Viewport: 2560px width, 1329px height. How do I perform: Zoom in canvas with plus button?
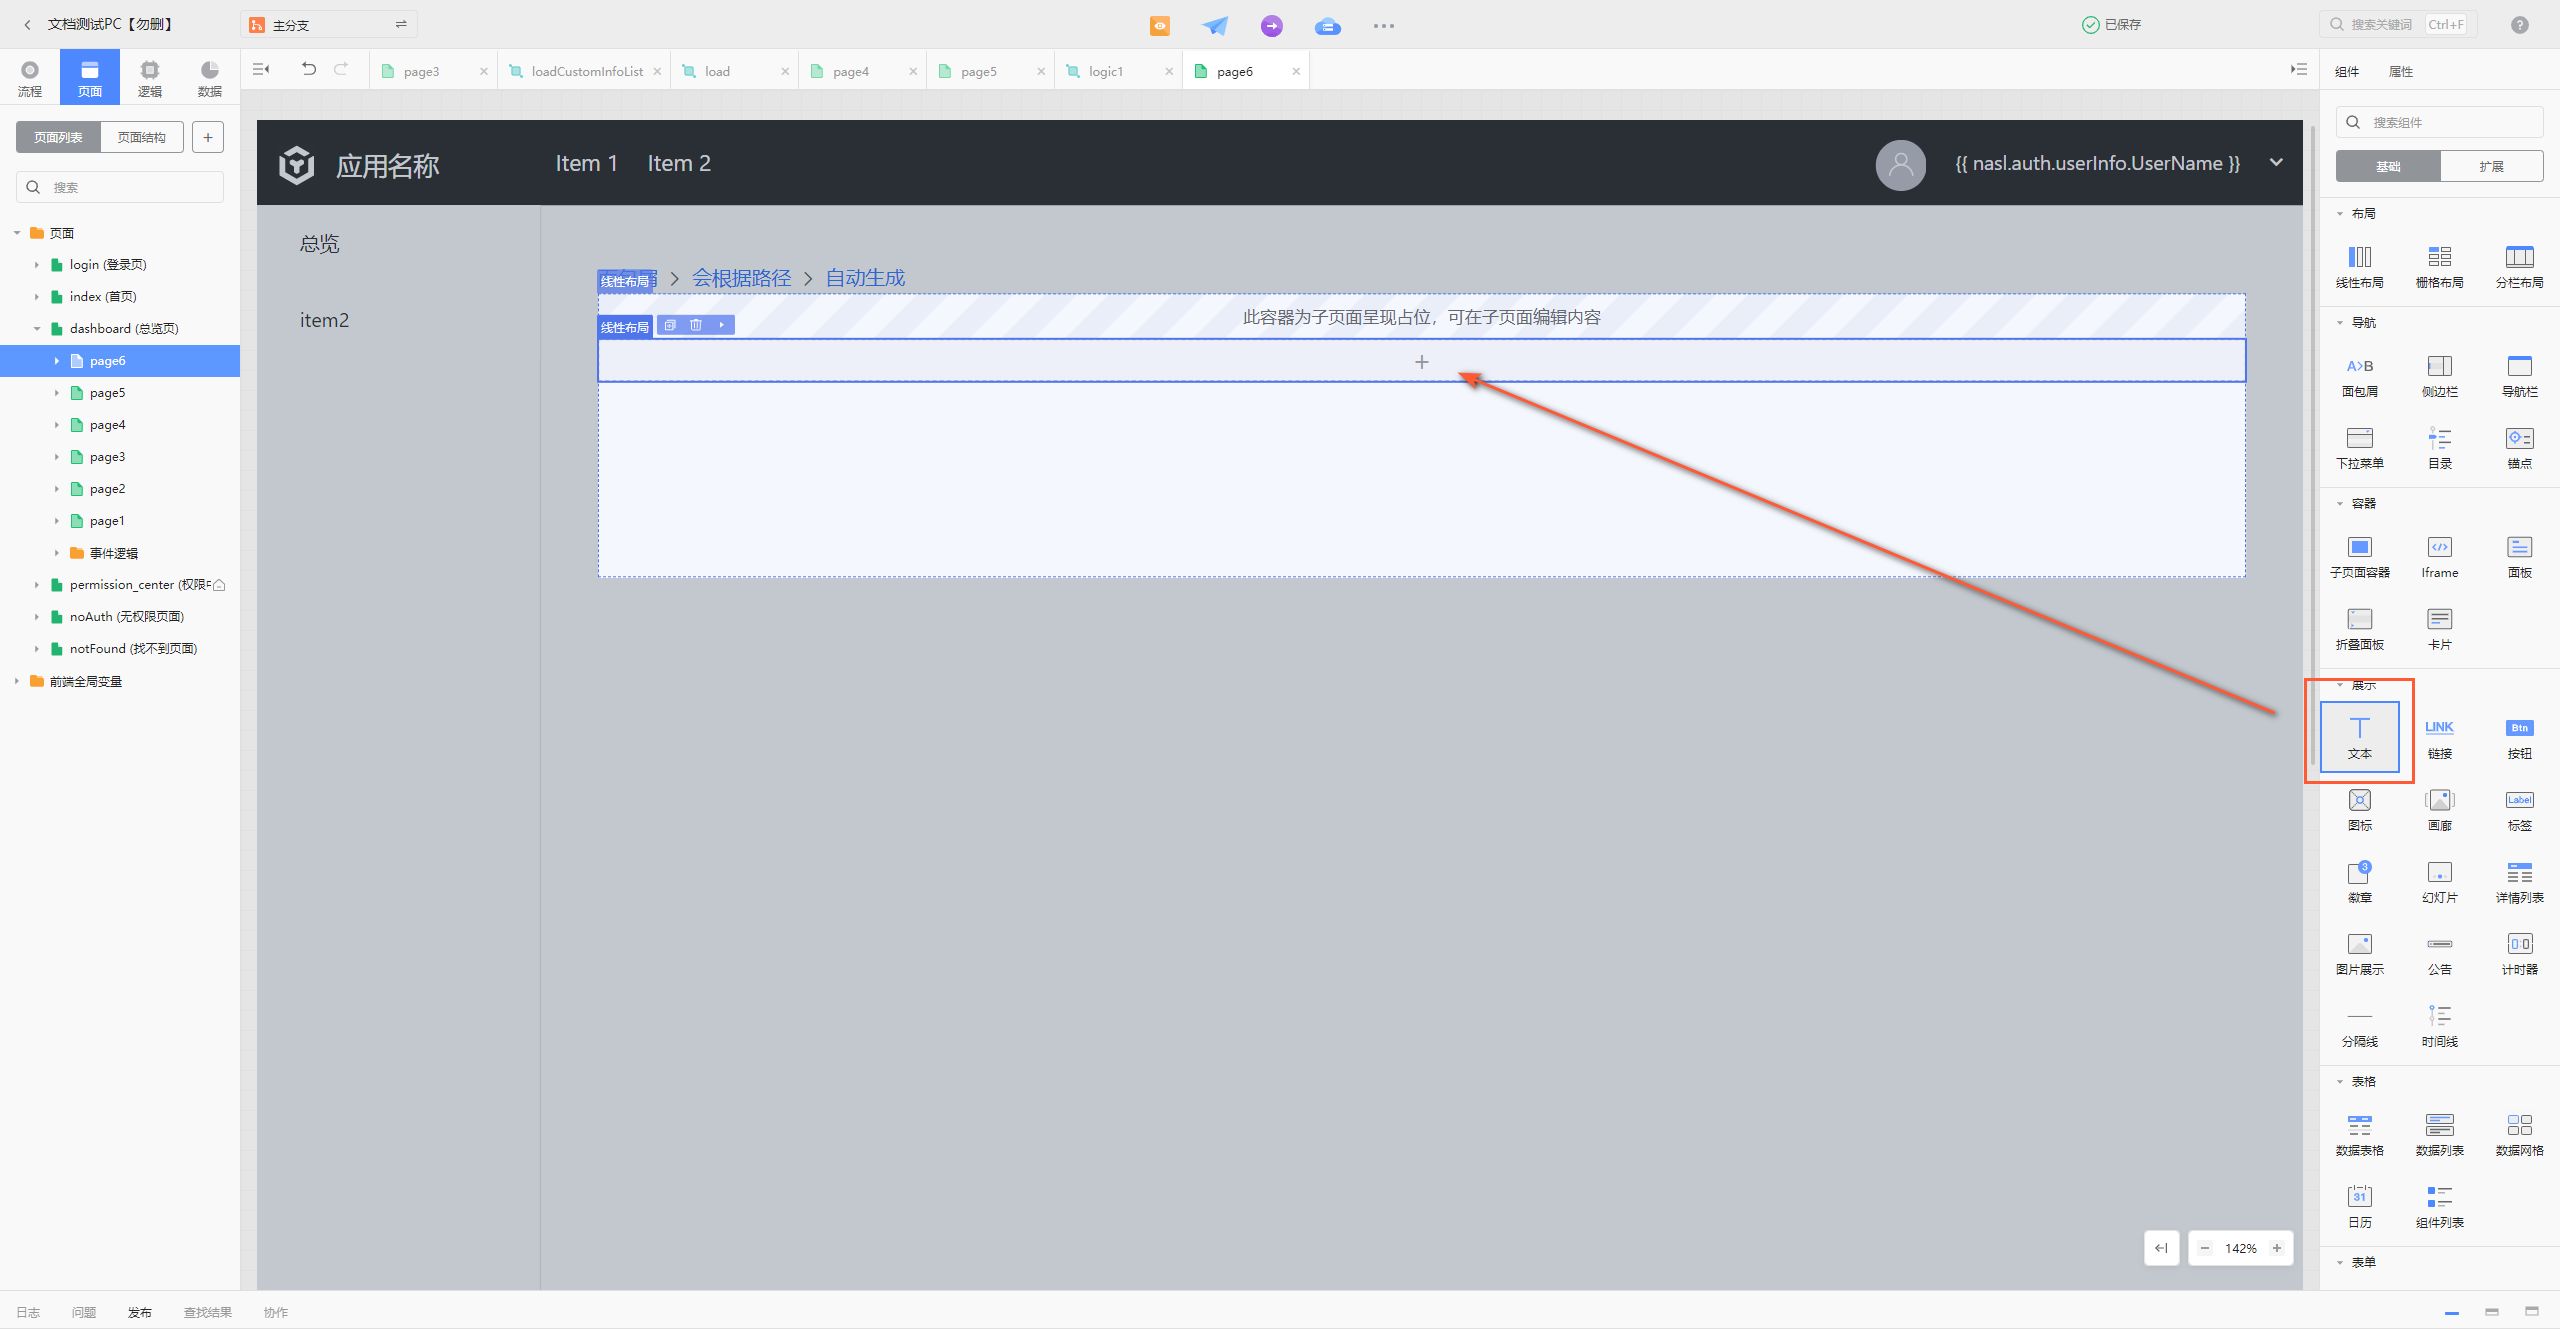(x=2277, y=1248)
